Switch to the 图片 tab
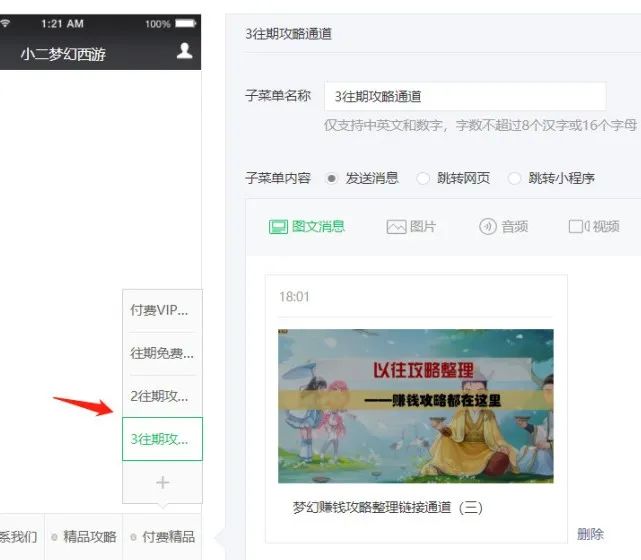This screenshot has width=641, height=560. [411, 226]
